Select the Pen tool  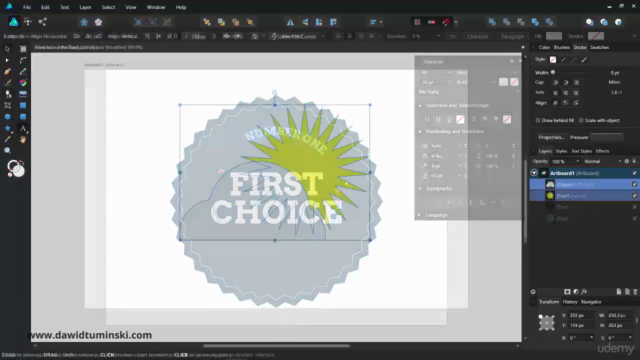pyautogui.click(x=7, y=71)
